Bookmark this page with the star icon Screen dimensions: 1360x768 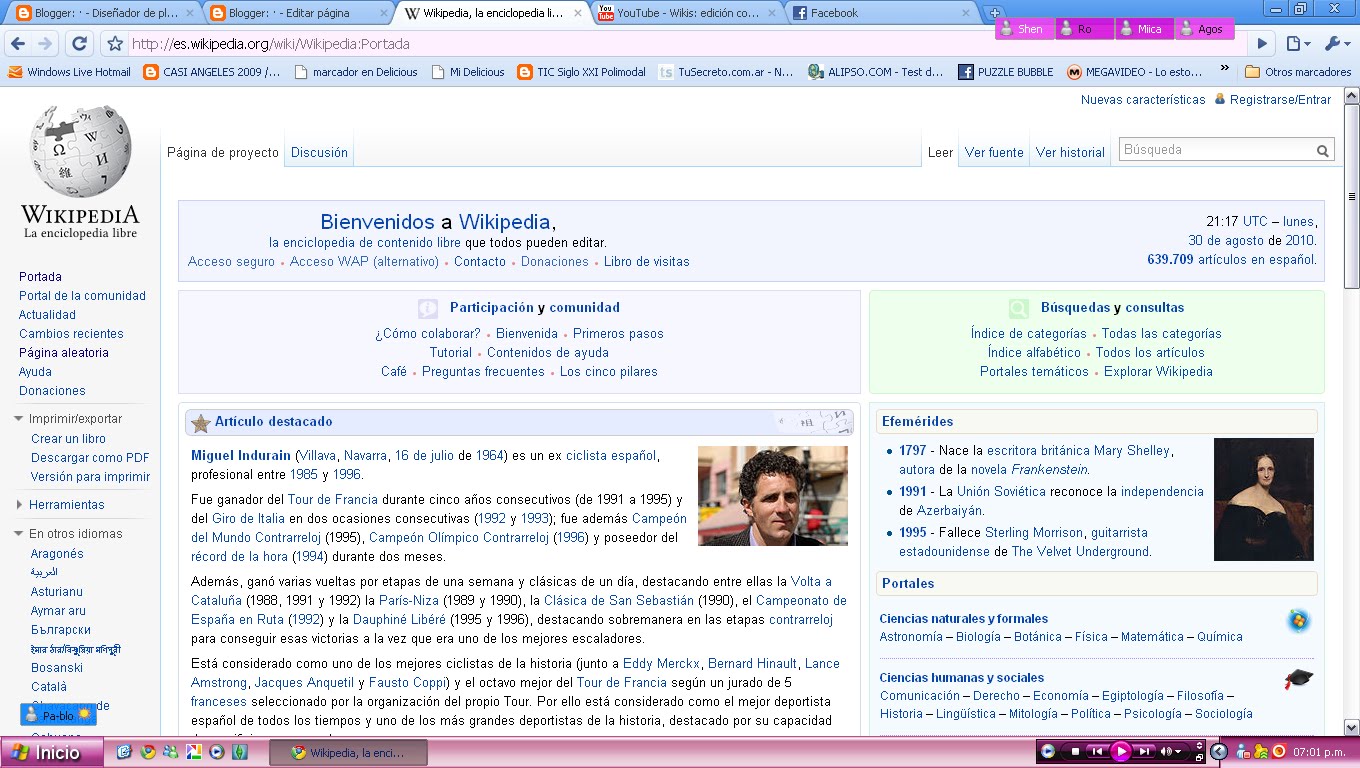pos(115,44)
